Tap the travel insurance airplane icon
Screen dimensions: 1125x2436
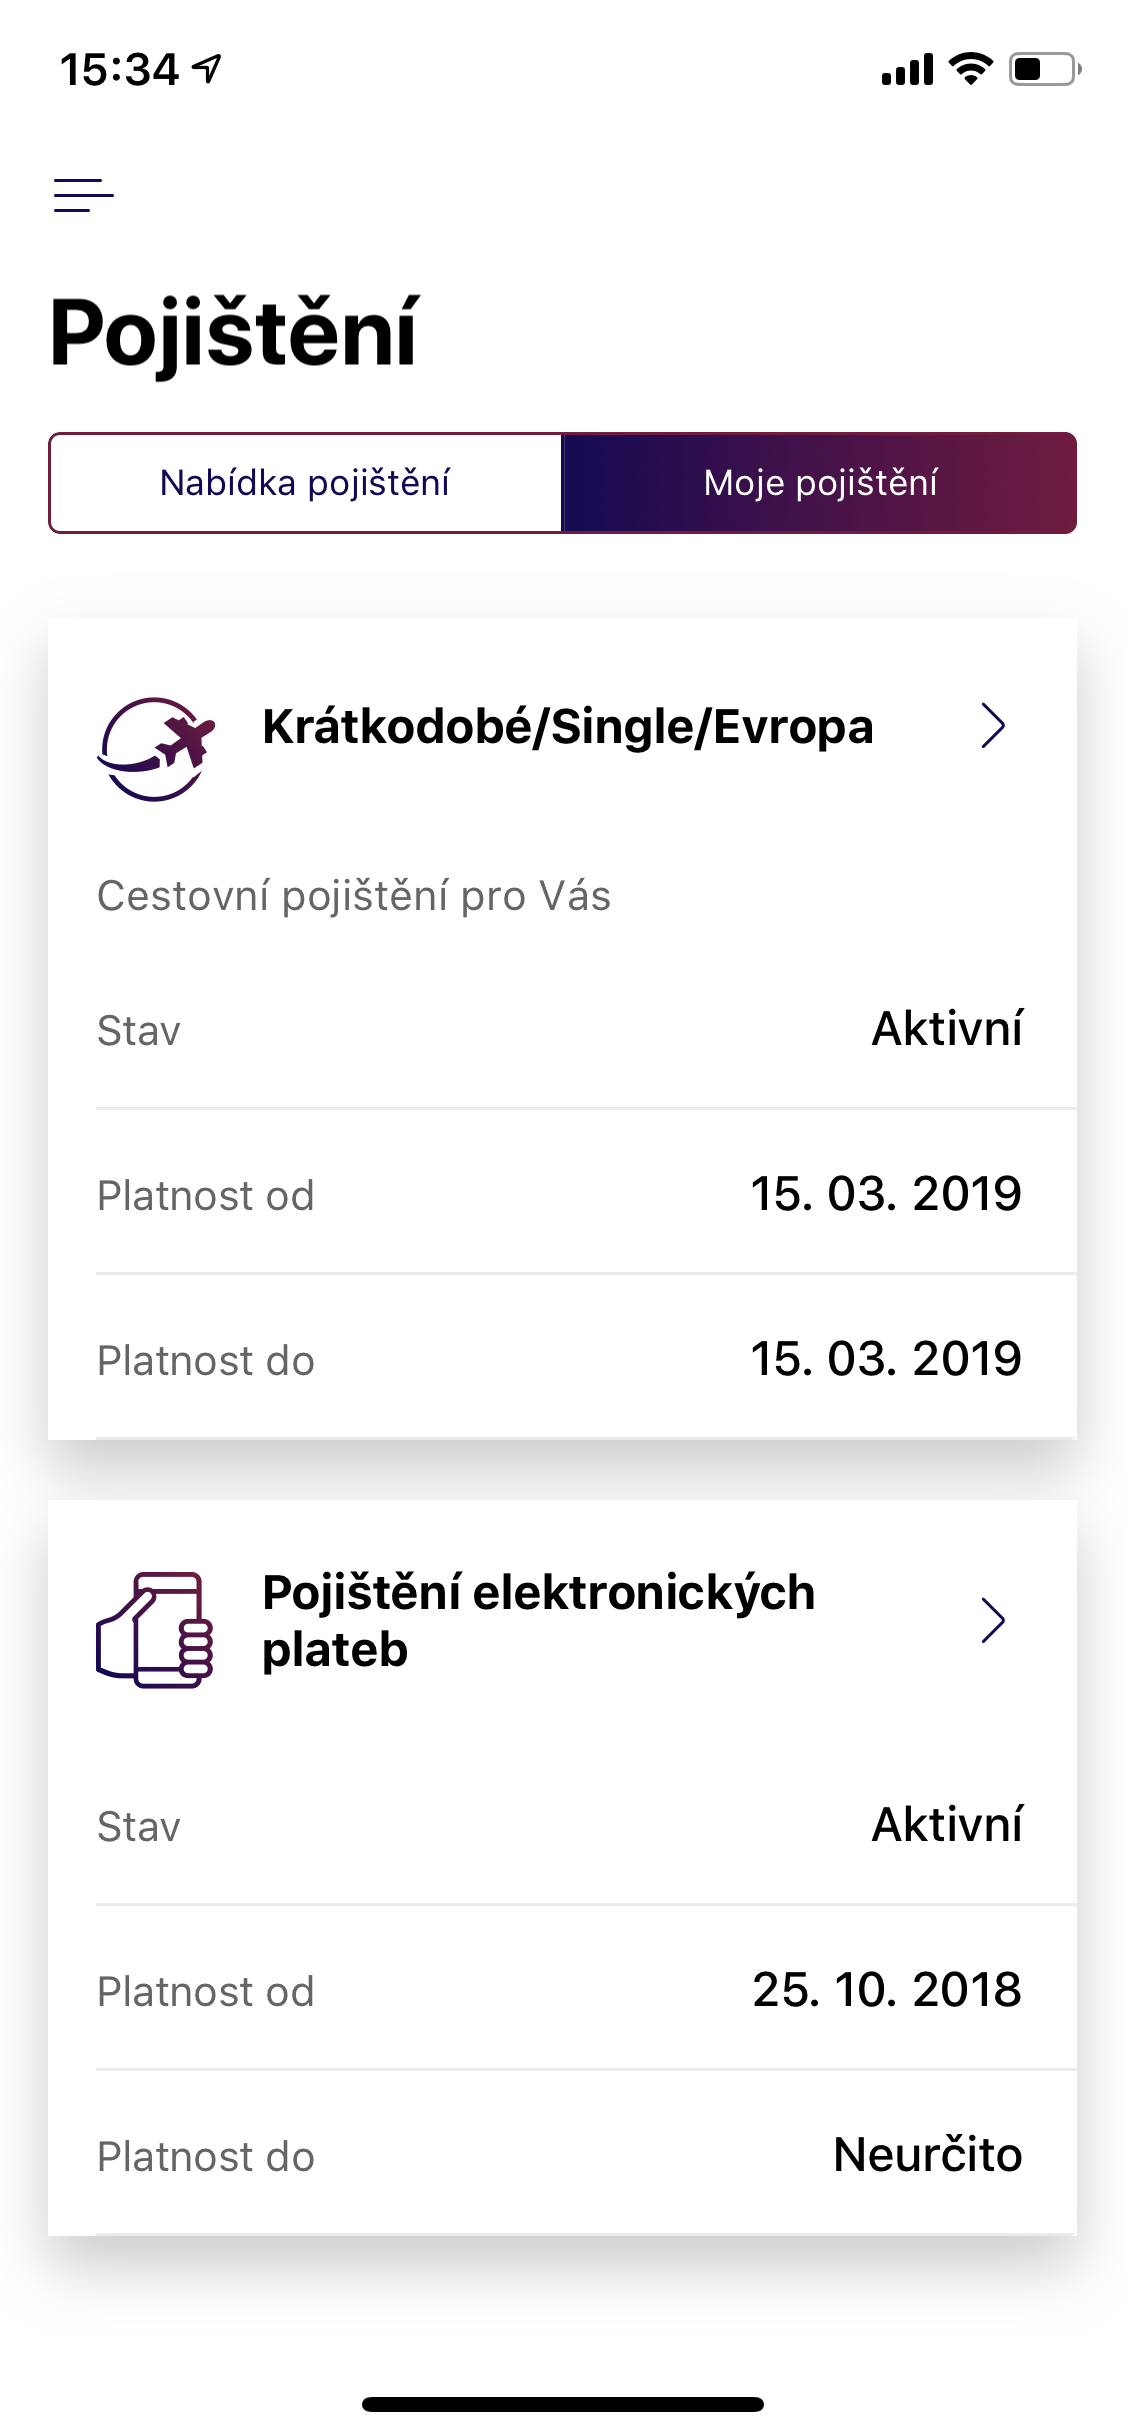(x=156, y=748)
